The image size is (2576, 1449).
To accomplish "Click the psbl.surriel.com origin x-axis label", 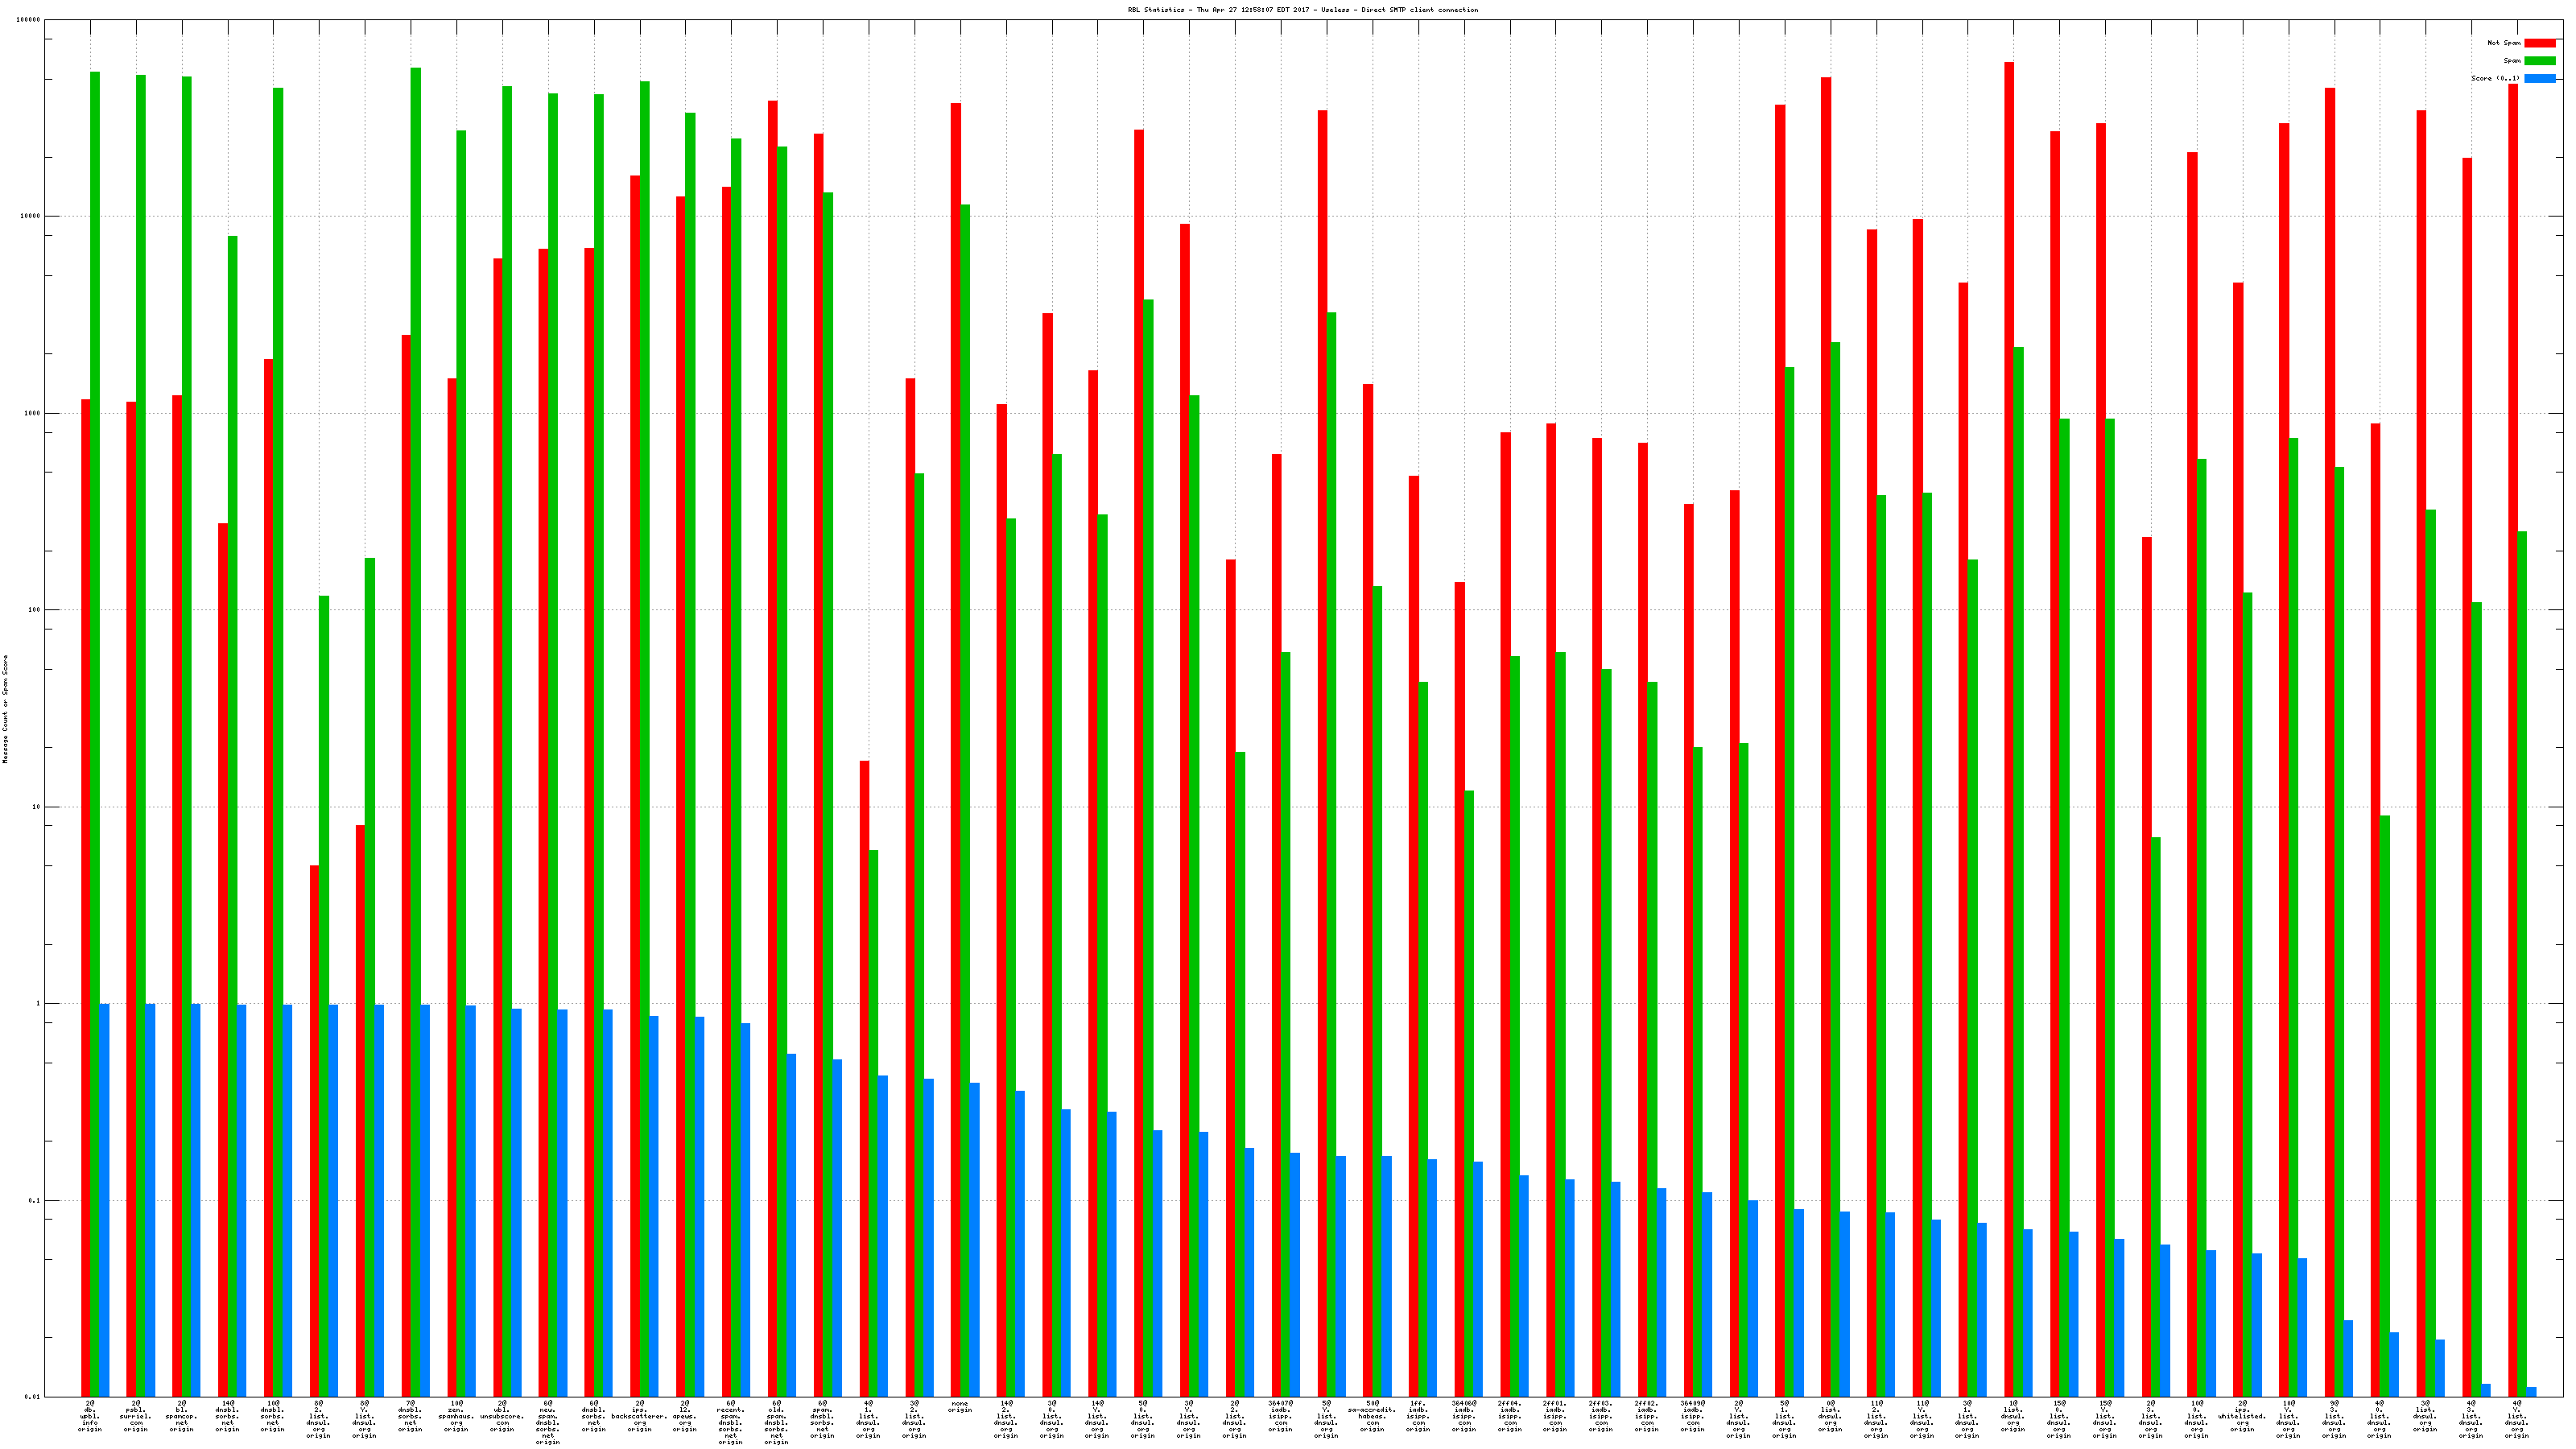I will pos(136,1416).
